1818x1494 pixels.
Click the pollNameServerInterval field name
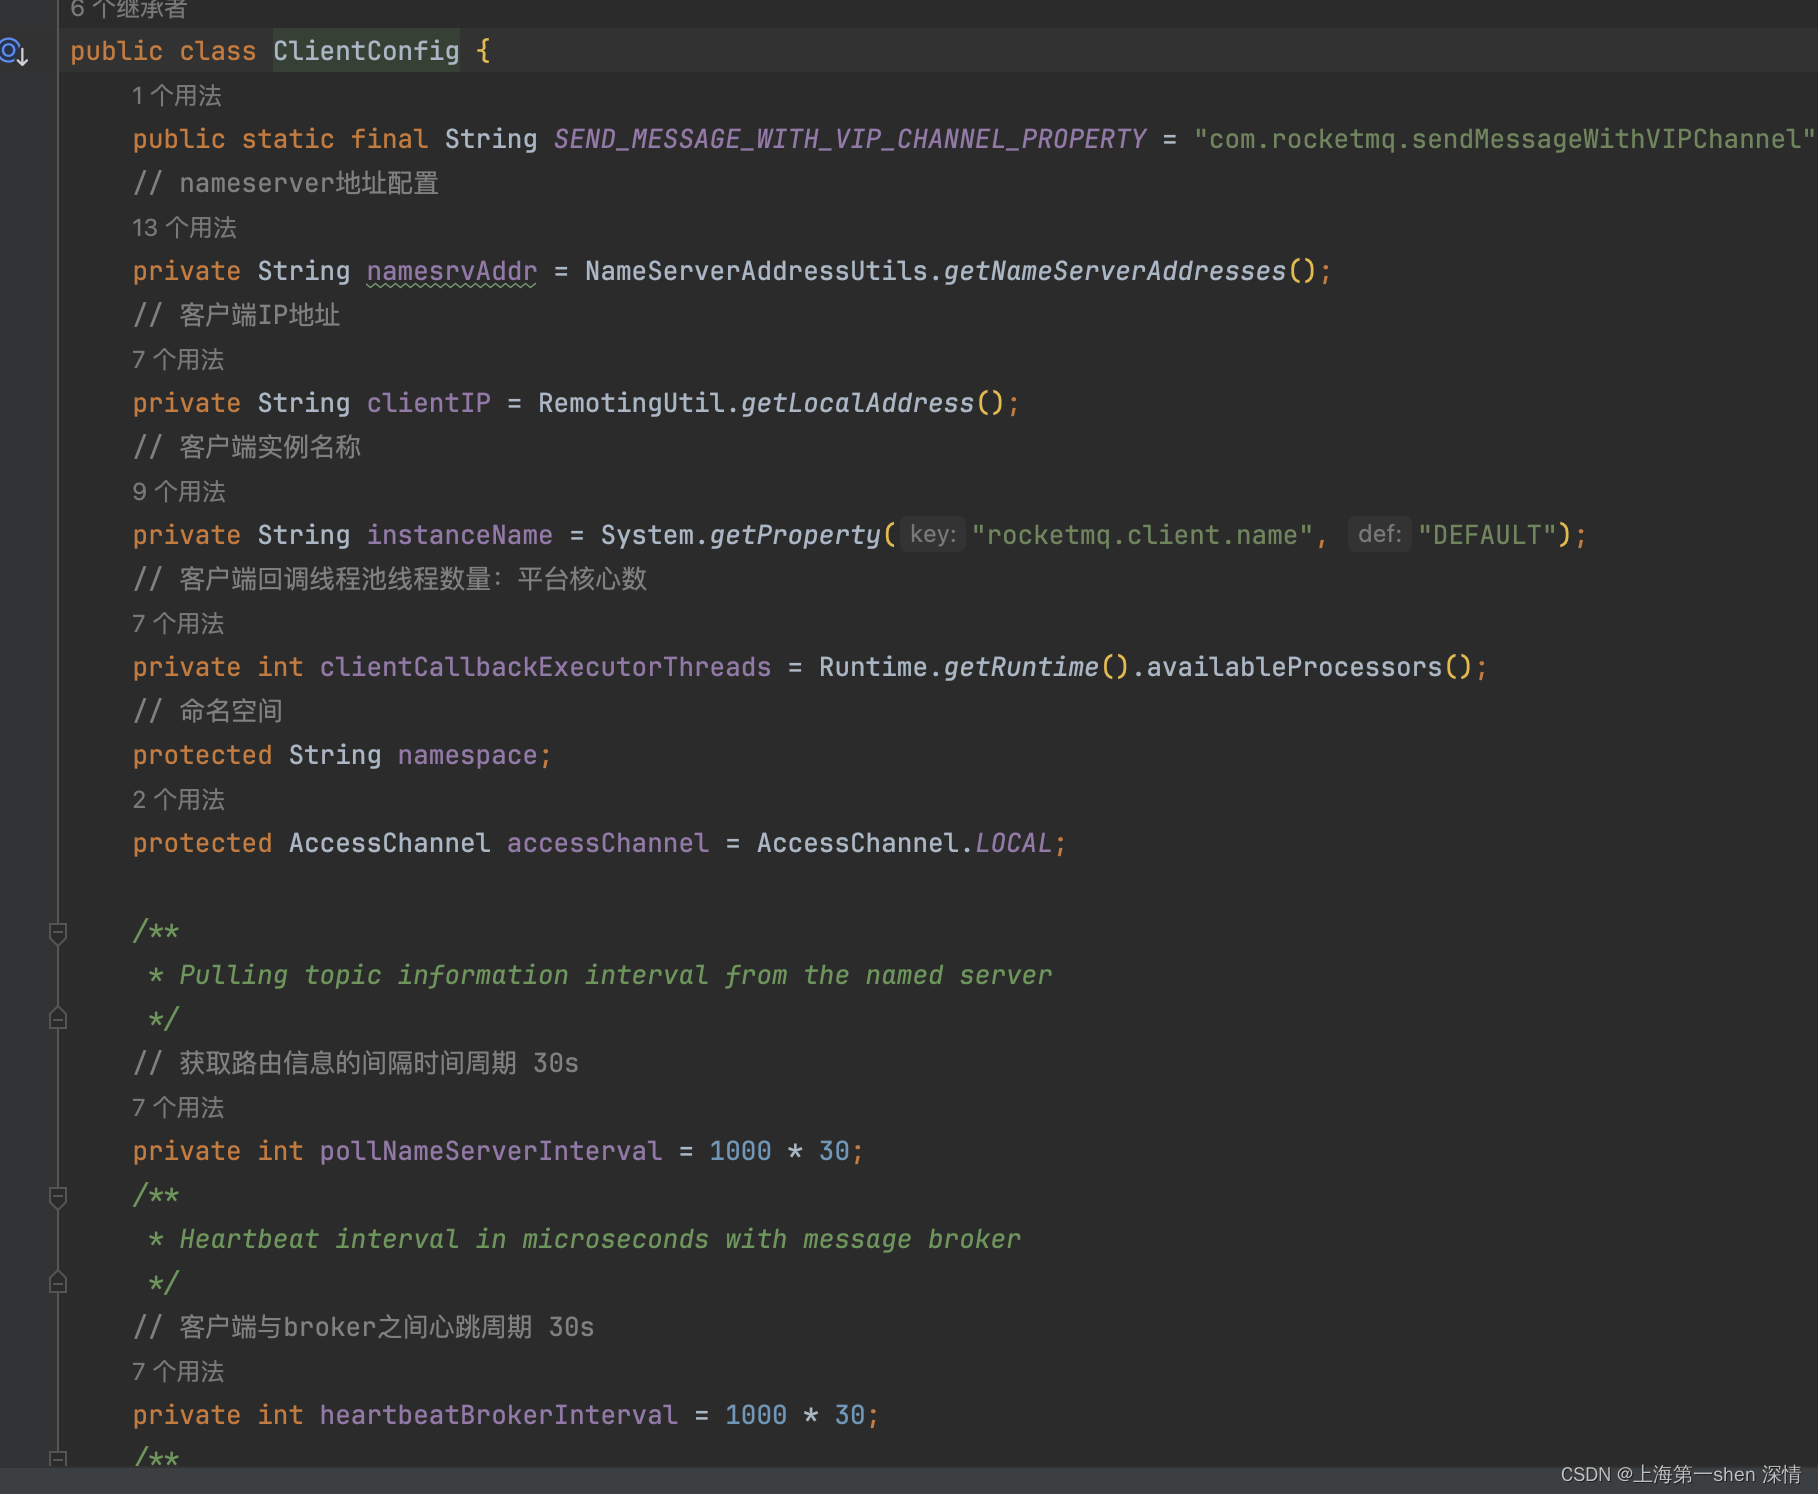pyautogui.click(x=491, y=1151)
